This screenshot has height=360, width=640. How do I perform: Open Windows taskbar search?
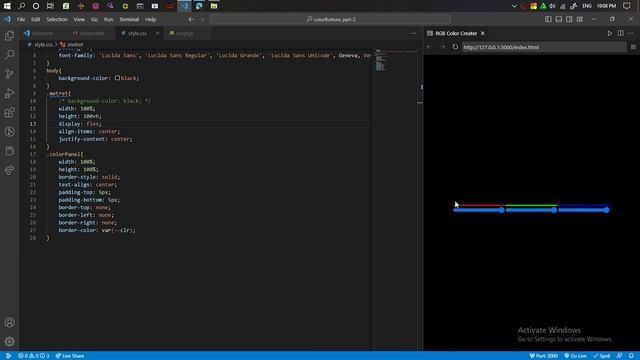click(x=22, y=6)
